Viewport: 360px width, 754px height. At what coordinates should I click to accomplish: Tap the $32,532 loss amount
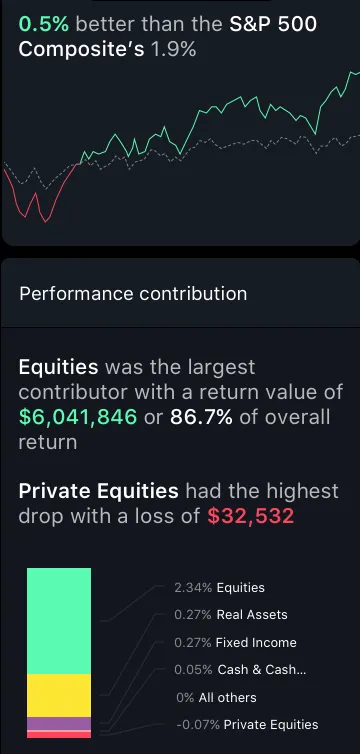click(250, 516)
